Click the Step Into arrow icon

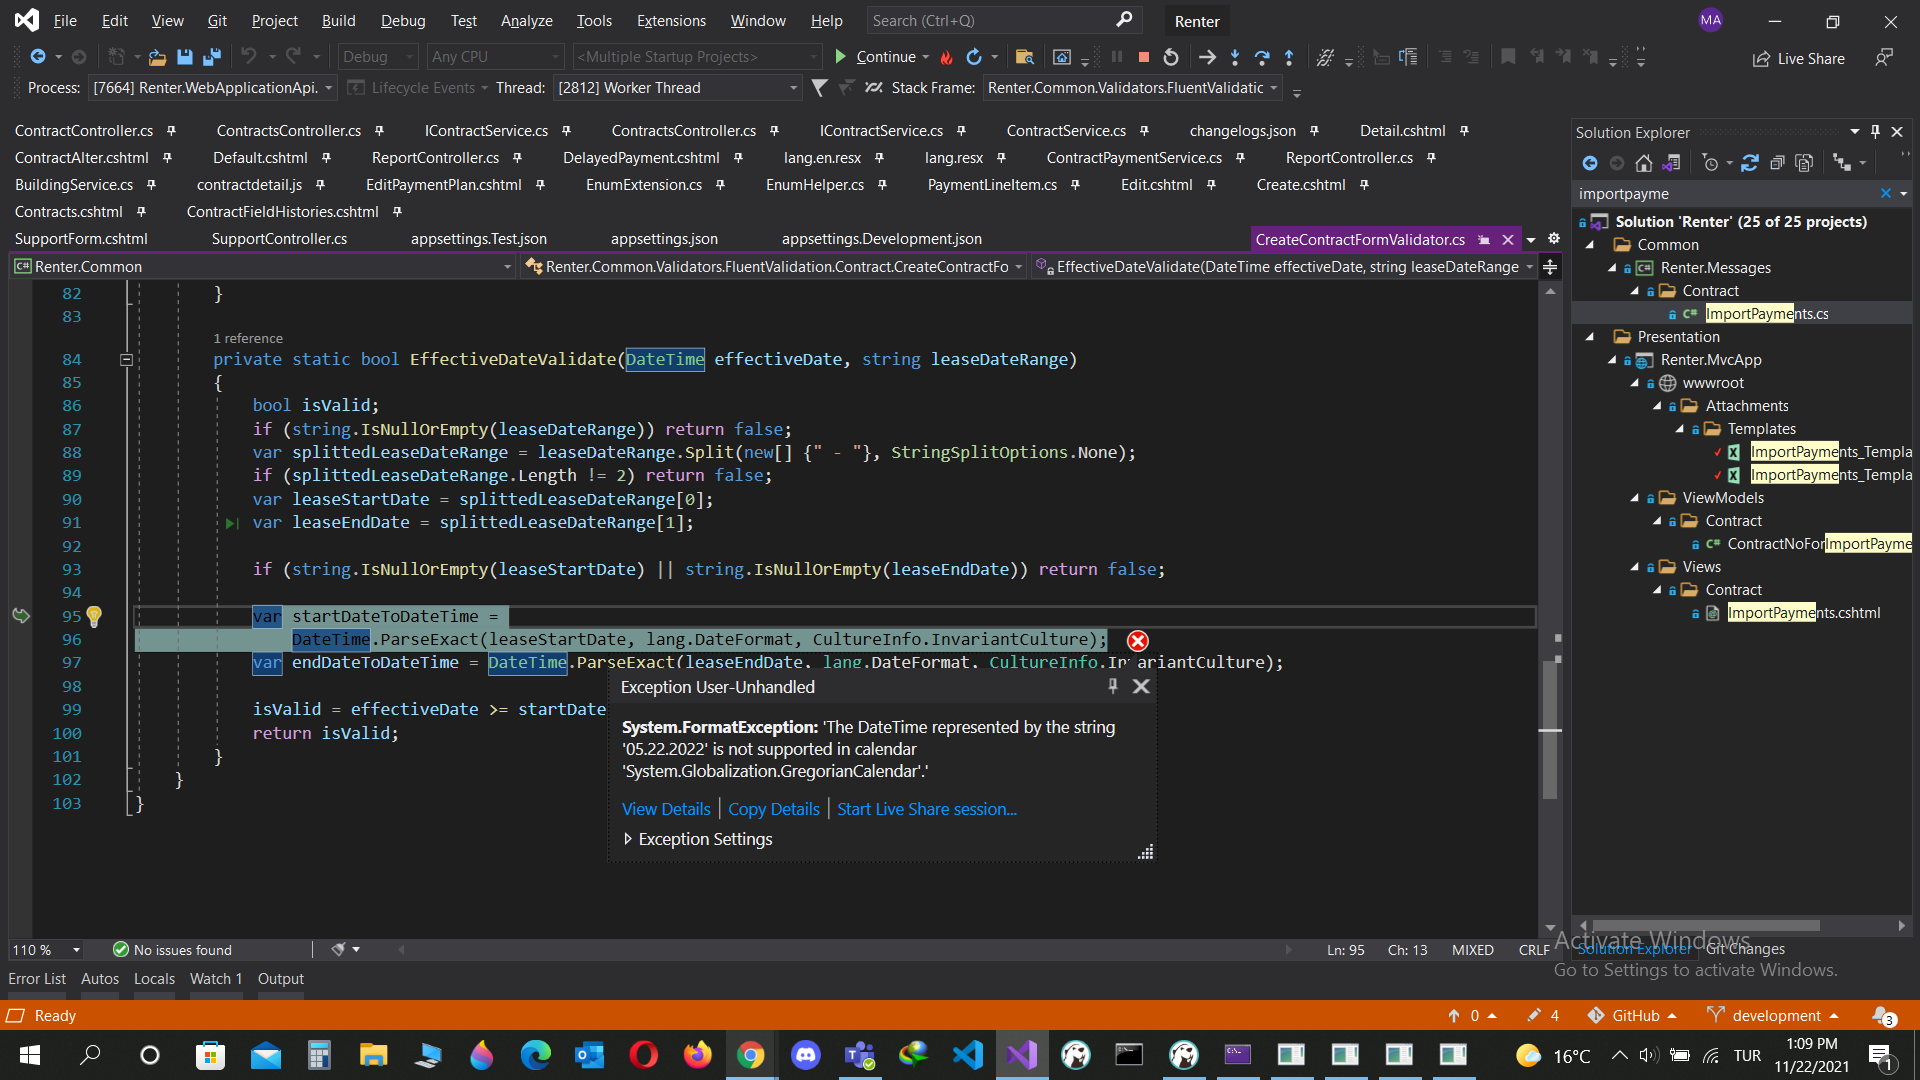[1235, 57]
